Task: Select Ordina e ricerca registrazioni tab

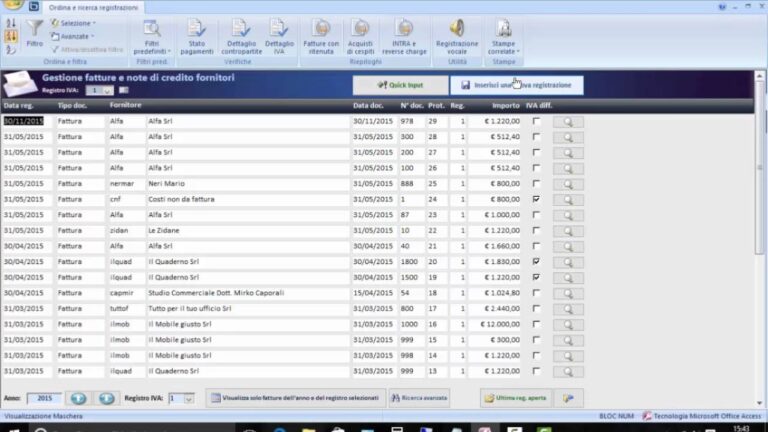Action: (x=93, y=7)
